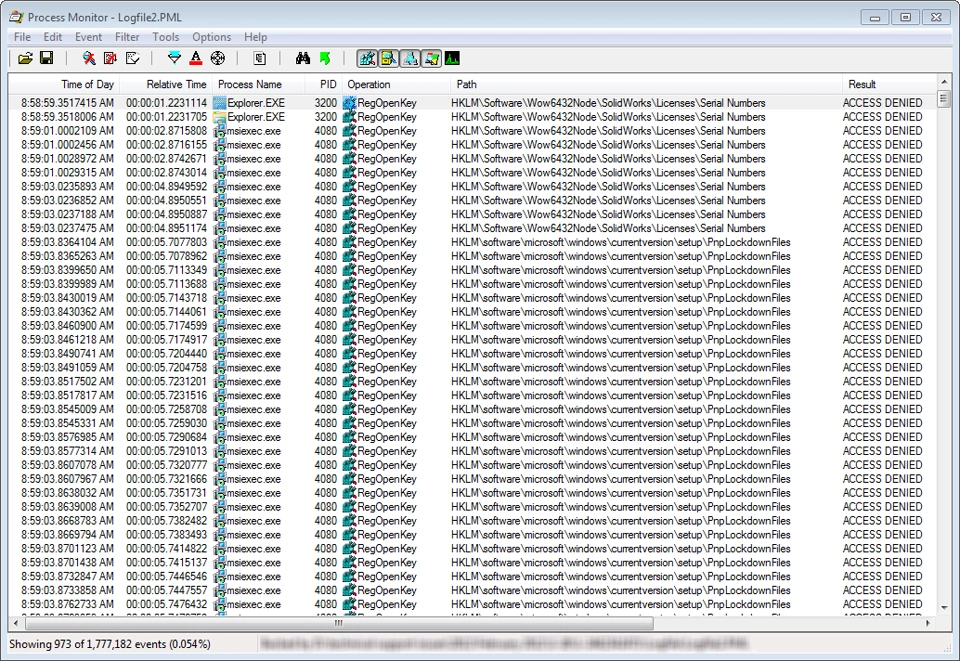Click the horizontal scrollbar left arrow
This screenshot has width=960, height=661.
tap(15, 623)
